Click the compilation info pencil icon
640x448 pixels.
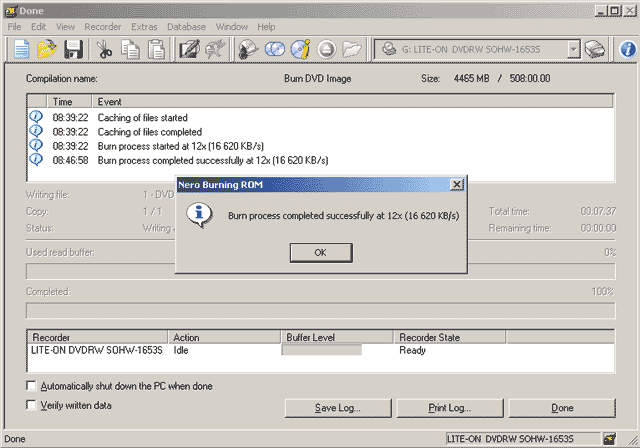189,49
